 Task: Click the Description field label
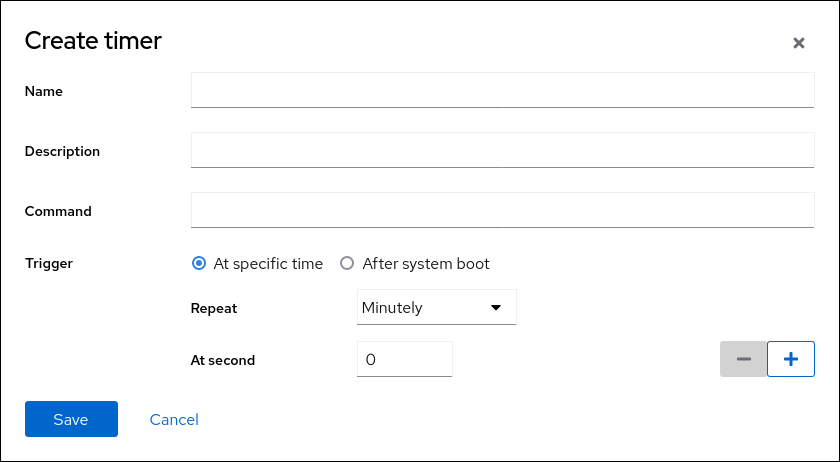click(62, 152)
